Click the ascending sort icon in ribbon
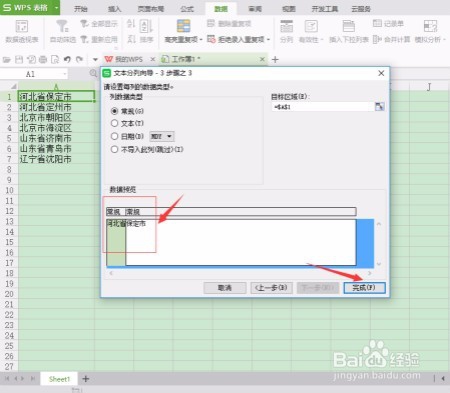 pos(131,23)
